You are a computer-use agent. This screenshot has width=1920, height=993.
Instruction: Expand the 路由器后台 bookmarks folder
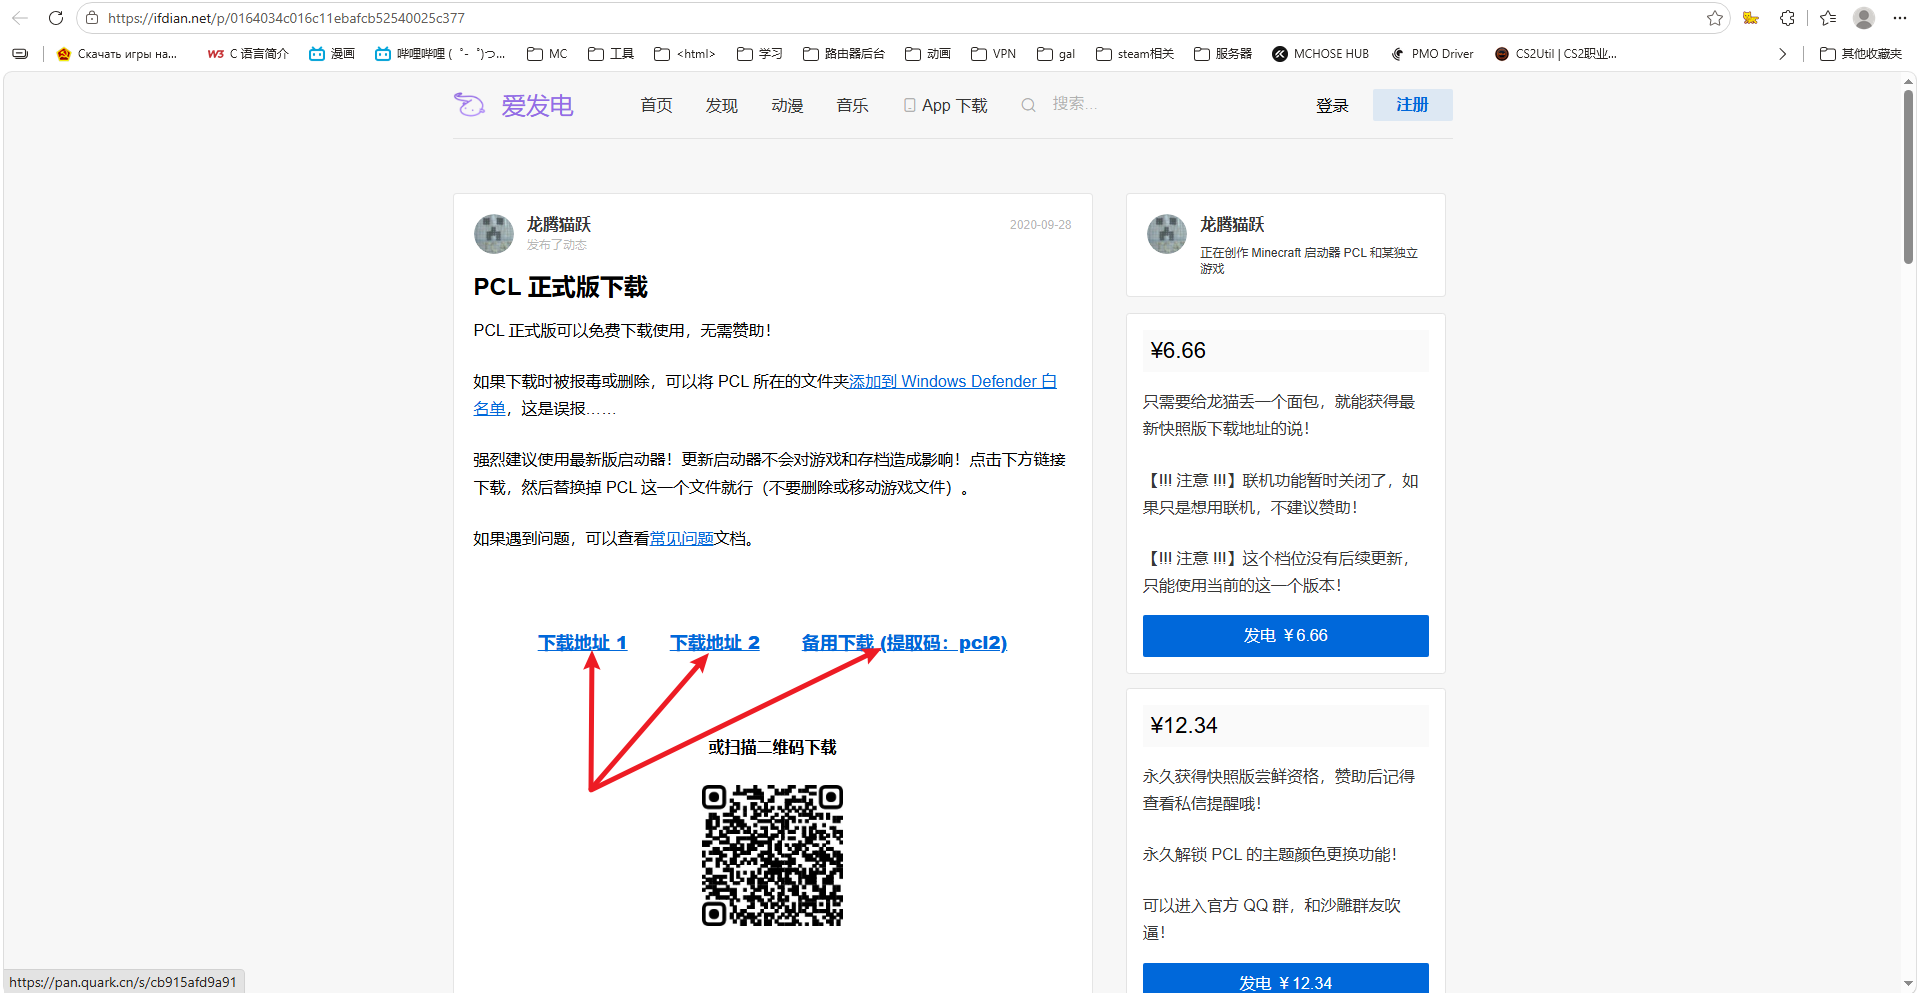point(844,54)
